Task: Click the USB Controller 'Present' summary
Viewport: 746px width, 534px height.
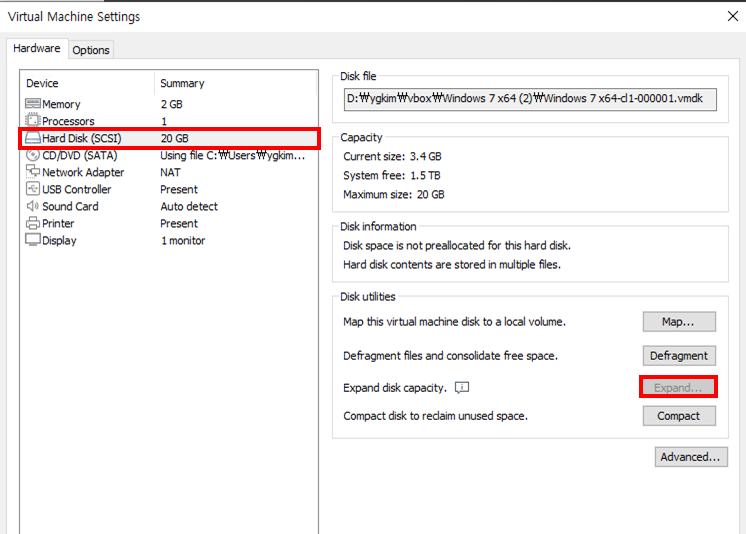Action: pyautogui.click(x=179, y=189)
